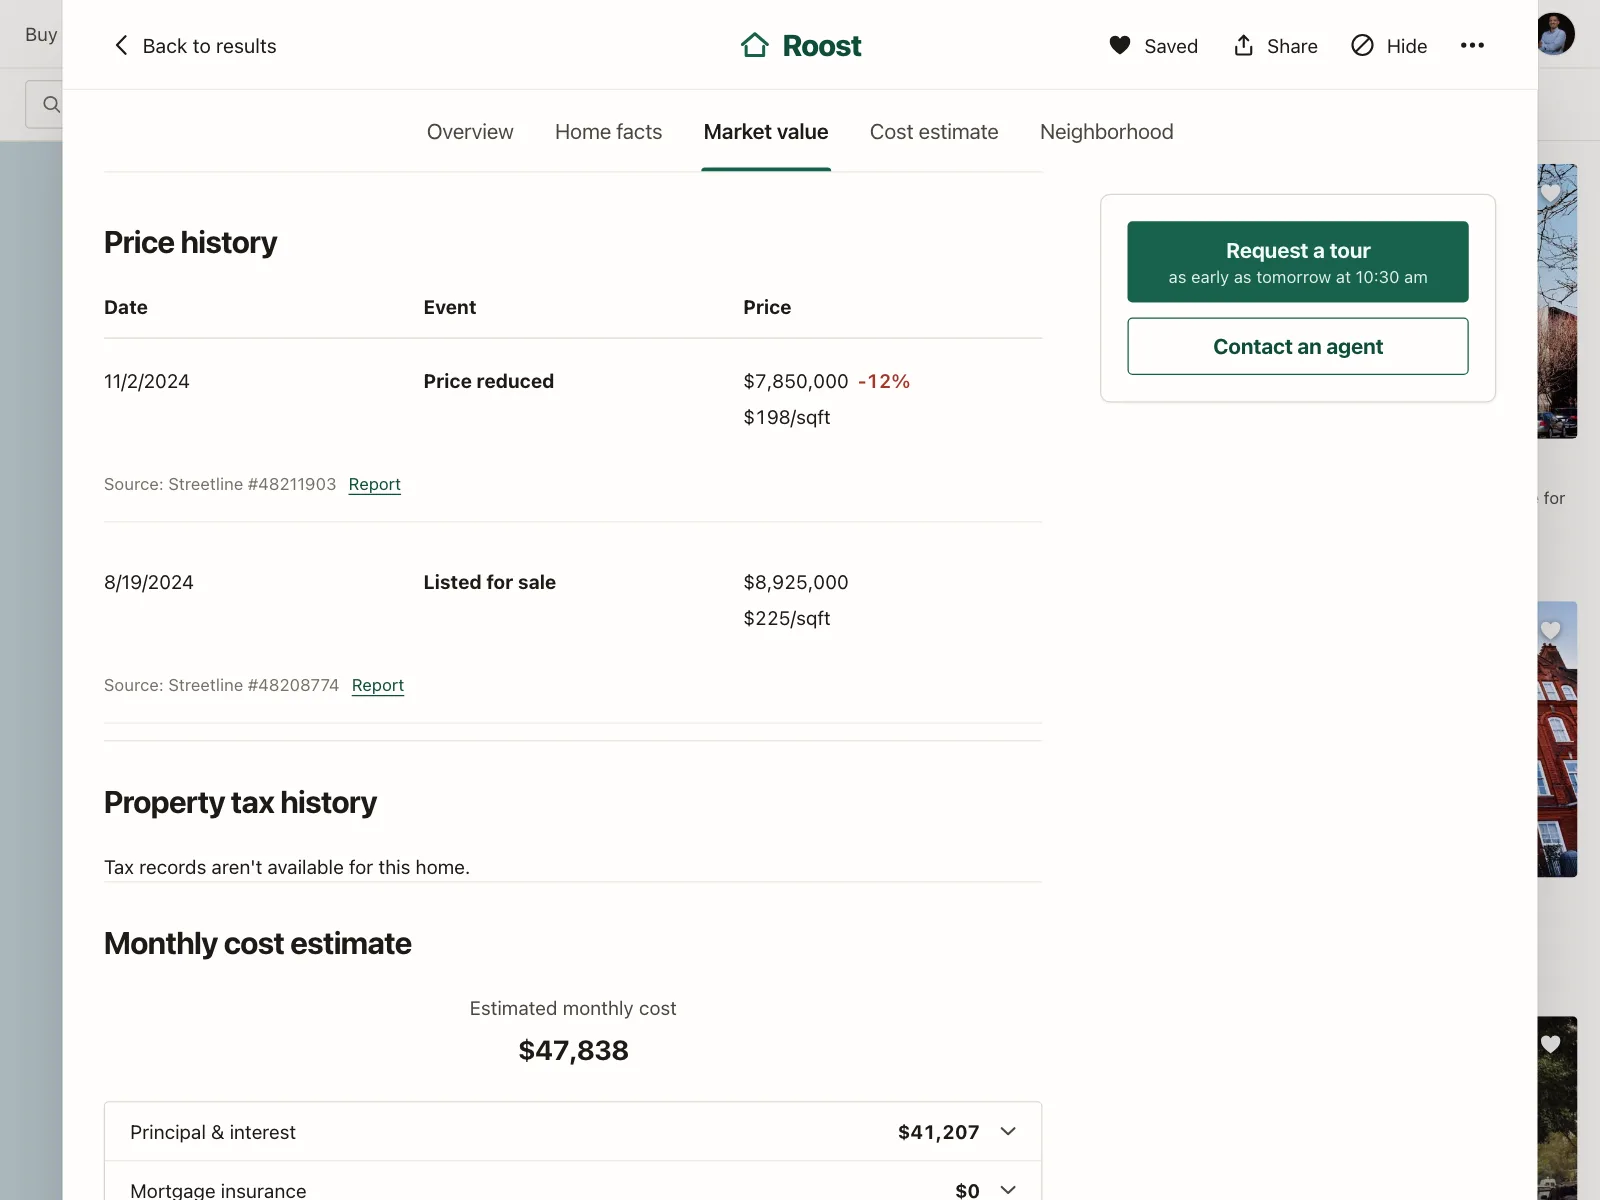
Task: Click the Monthly cost estimate heading
Action: [258, 943]
